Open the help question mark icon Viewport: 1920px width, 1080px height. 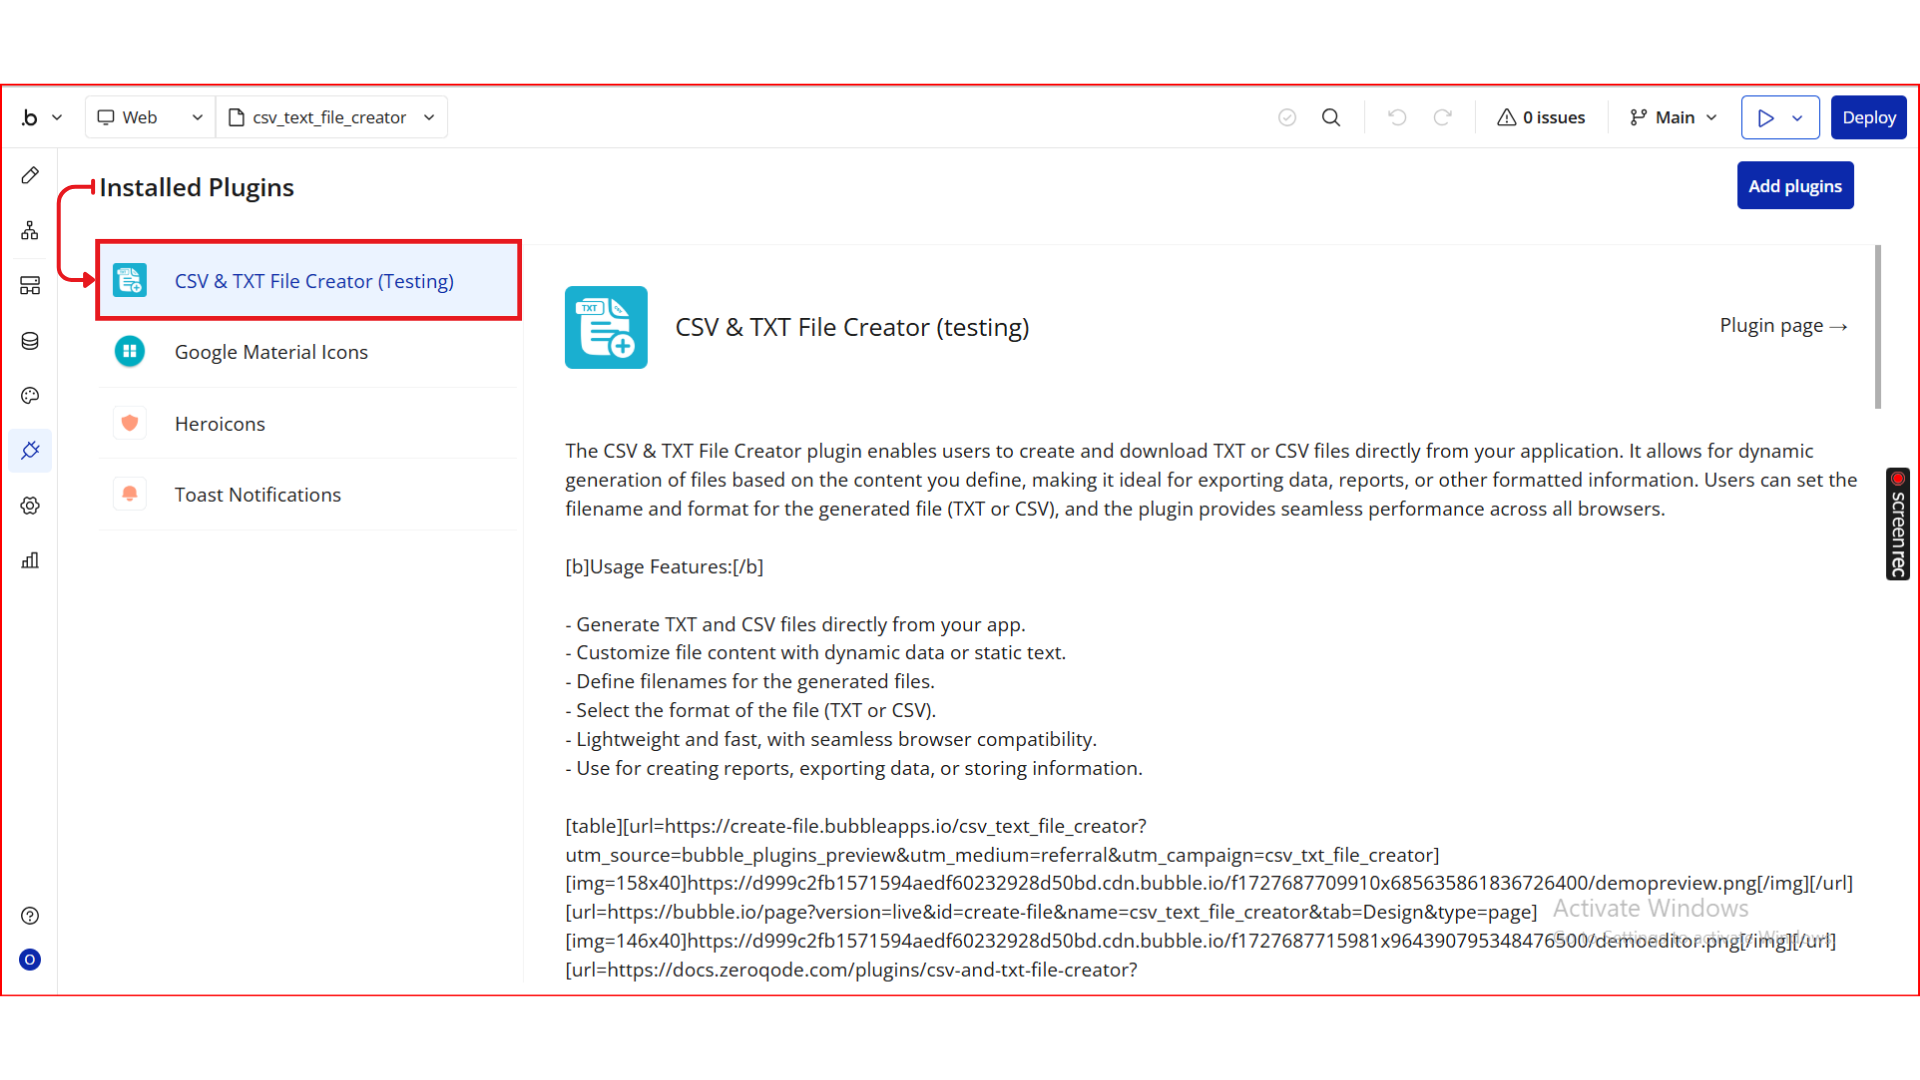click(x=30, y=916)
